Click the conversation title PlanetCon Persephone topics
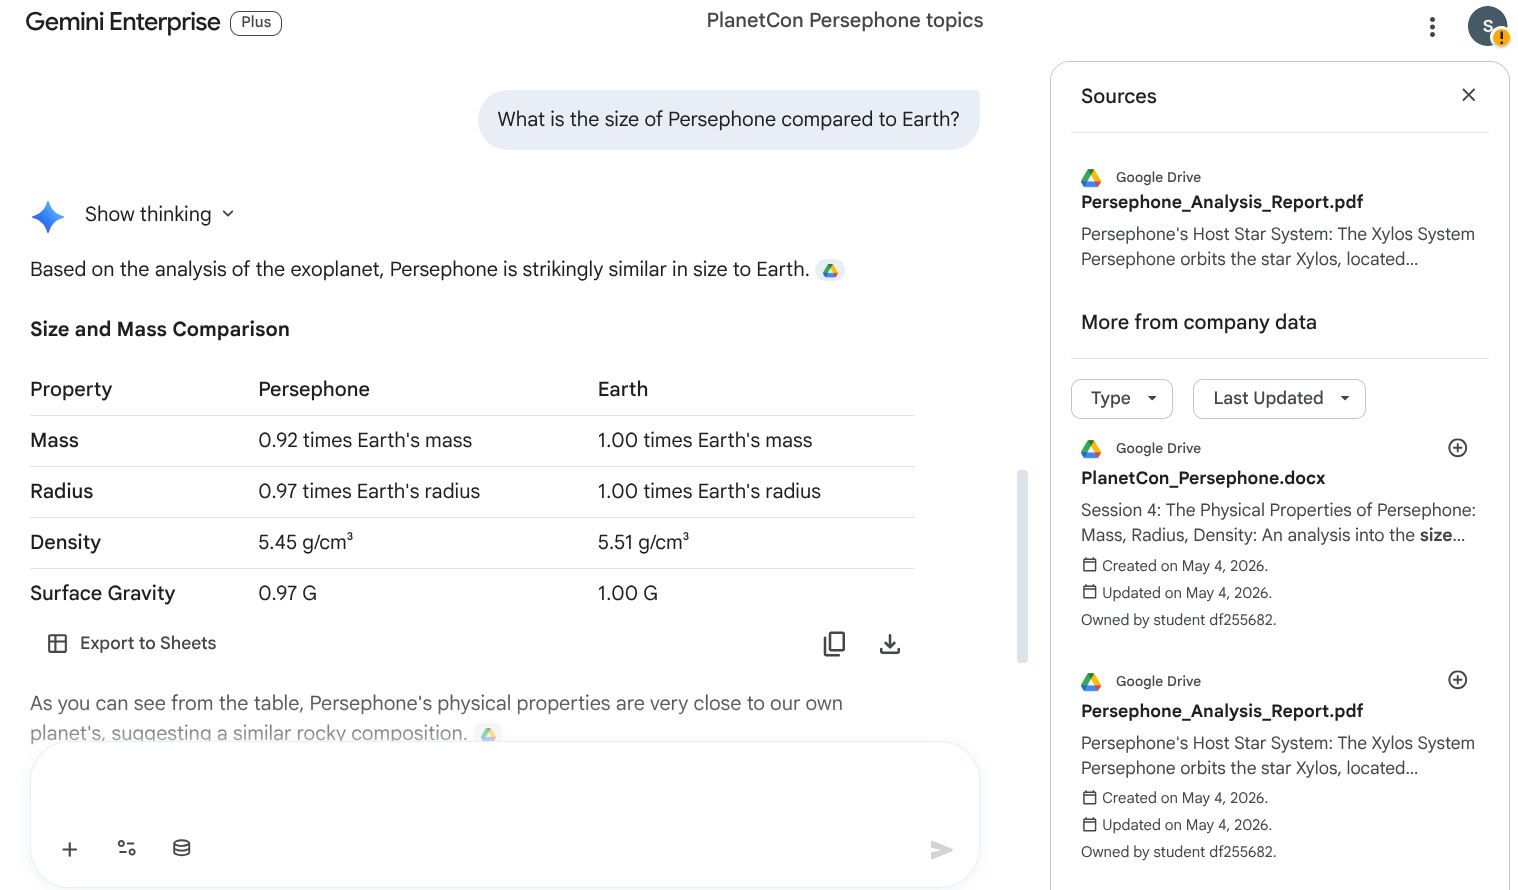Image resolution: width=1518 pixels, height=890 pixels. (845, 20)
